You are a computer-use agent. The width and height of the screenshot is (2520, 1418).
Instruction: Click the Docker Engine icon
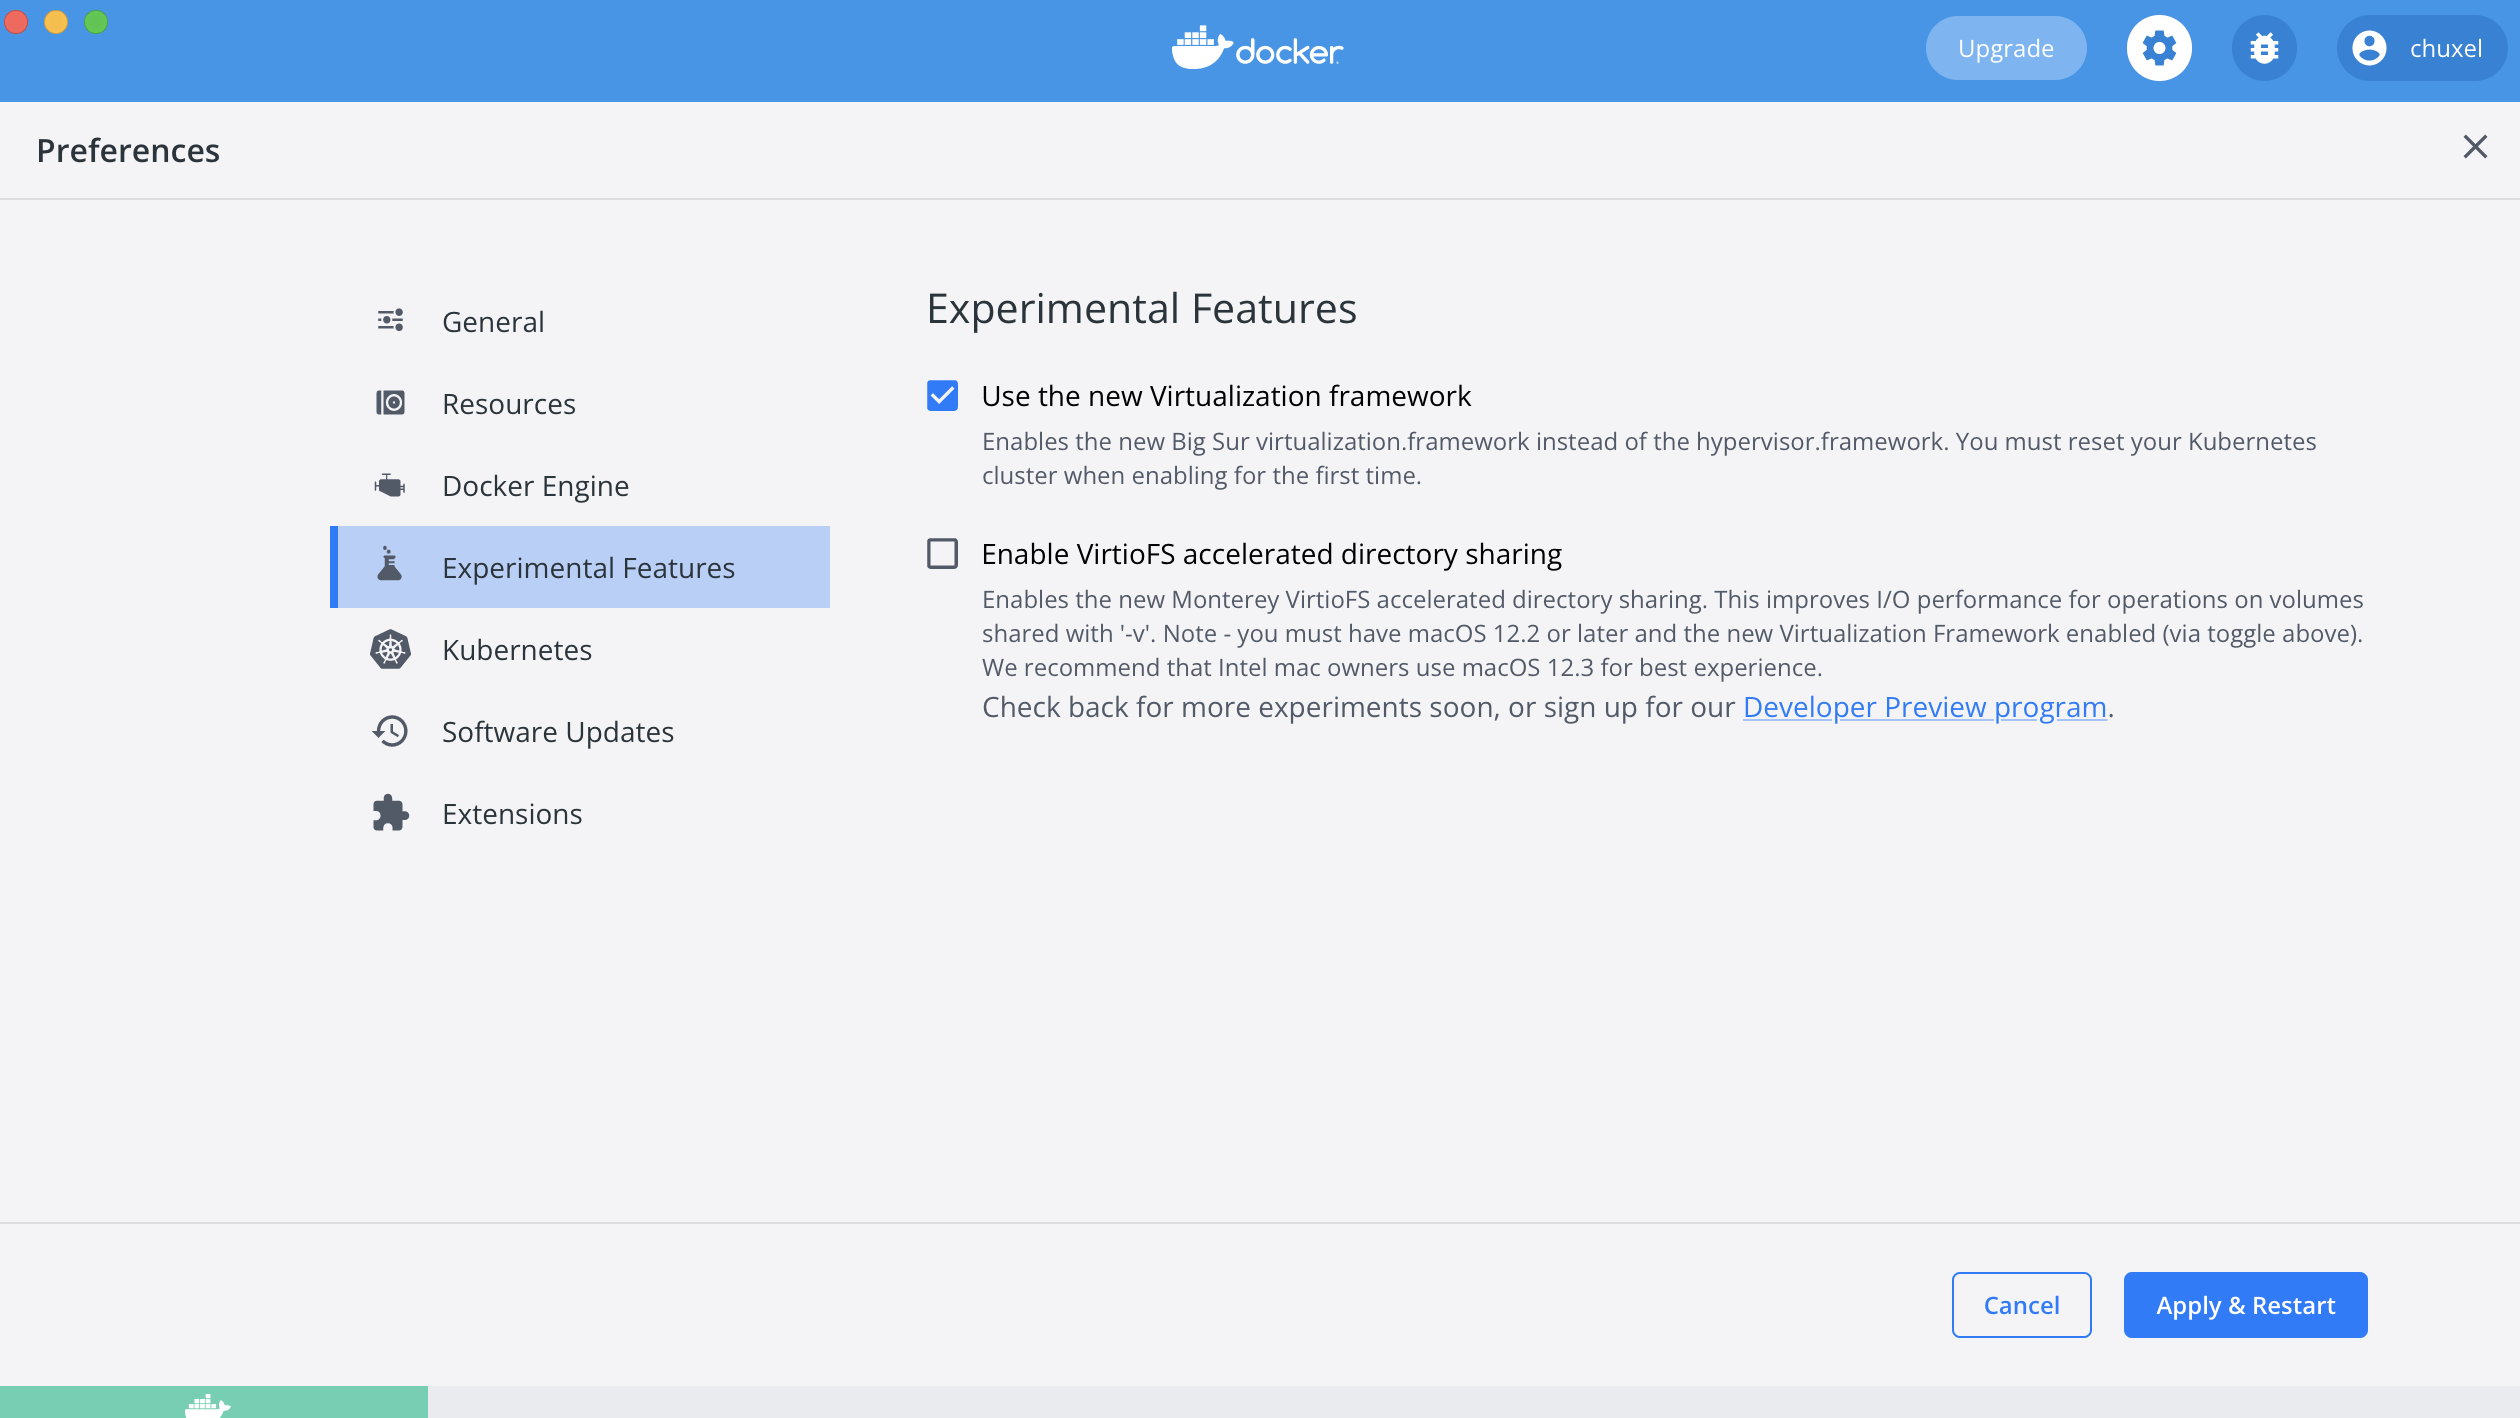[390, 486]
